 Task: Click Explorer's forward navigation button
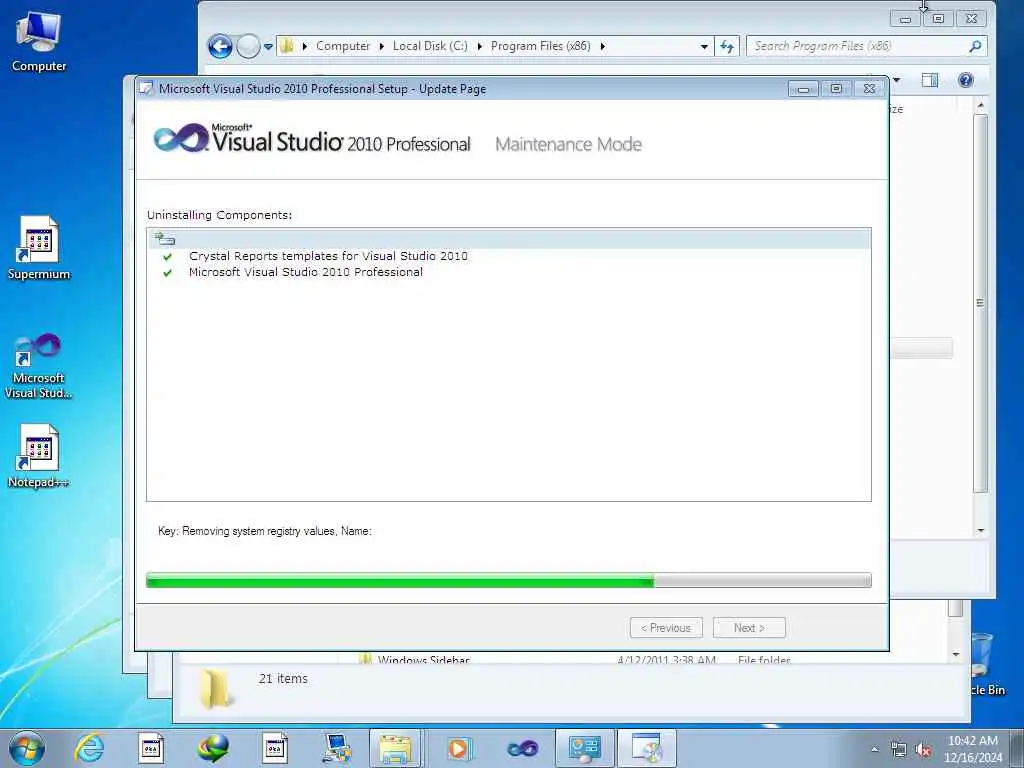248,46
